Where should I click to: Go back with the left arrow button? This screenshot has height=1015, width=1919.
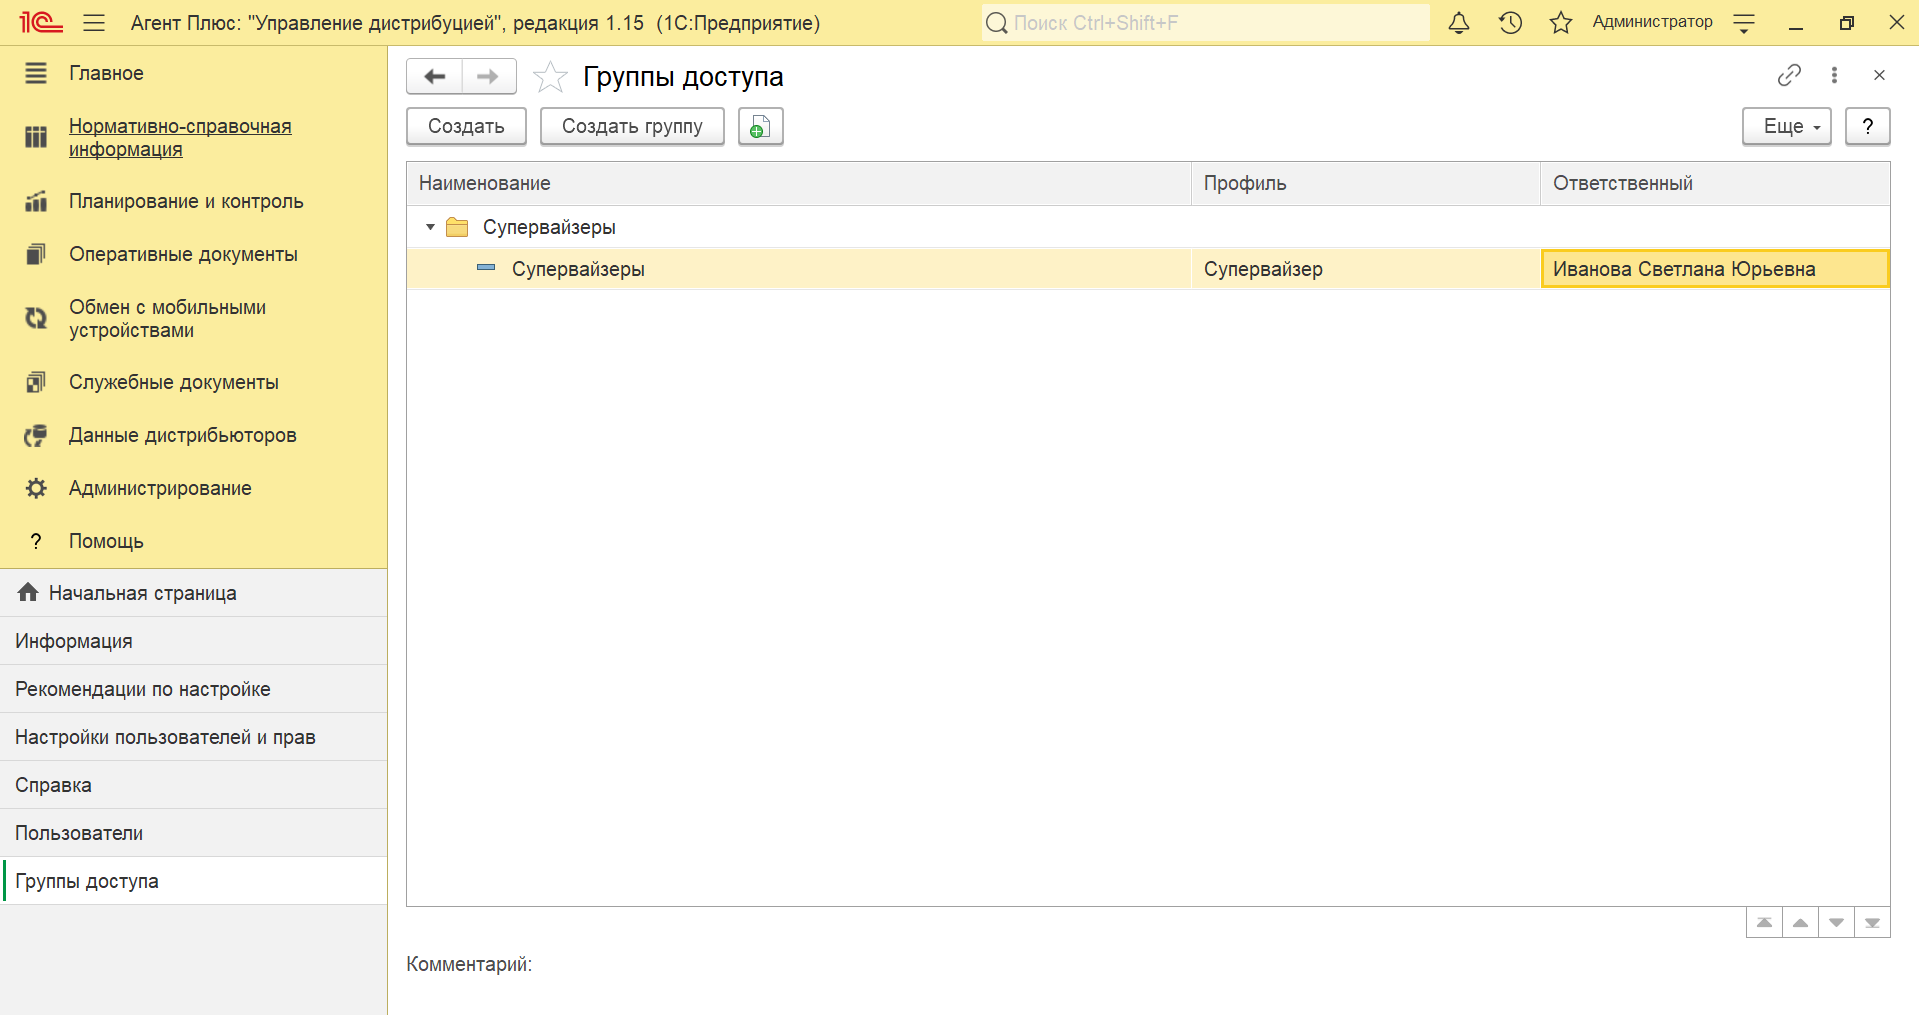tap(435, 76)
